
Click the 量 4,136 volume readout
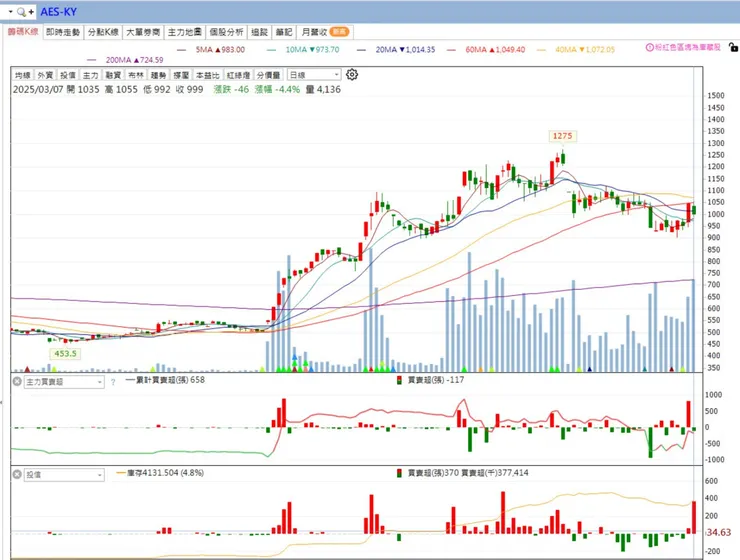pyautogui.click(x=323, y=89)
